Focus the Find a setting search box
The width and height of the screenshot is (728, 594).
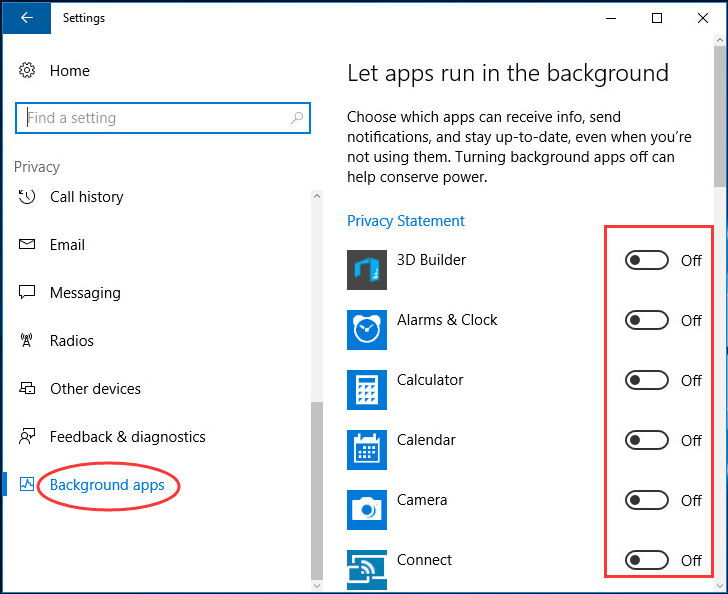(162, 118)
